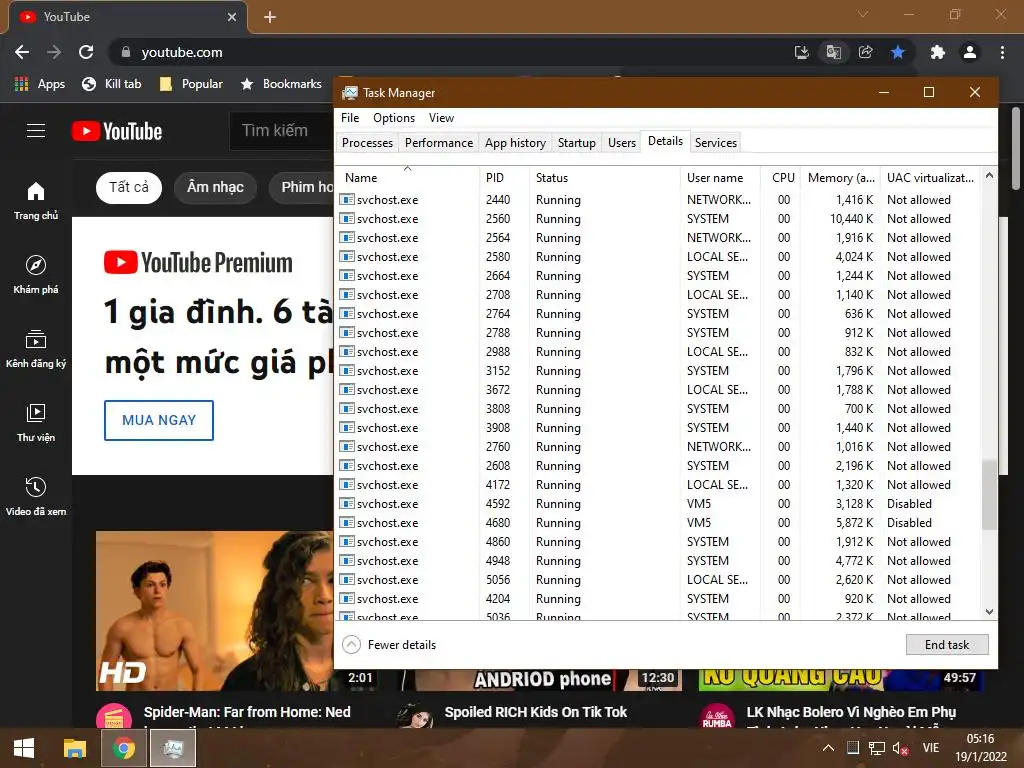Click Chrome back arrow
The height and width of the screenshot is (768, 1024).
click(22, 52)
